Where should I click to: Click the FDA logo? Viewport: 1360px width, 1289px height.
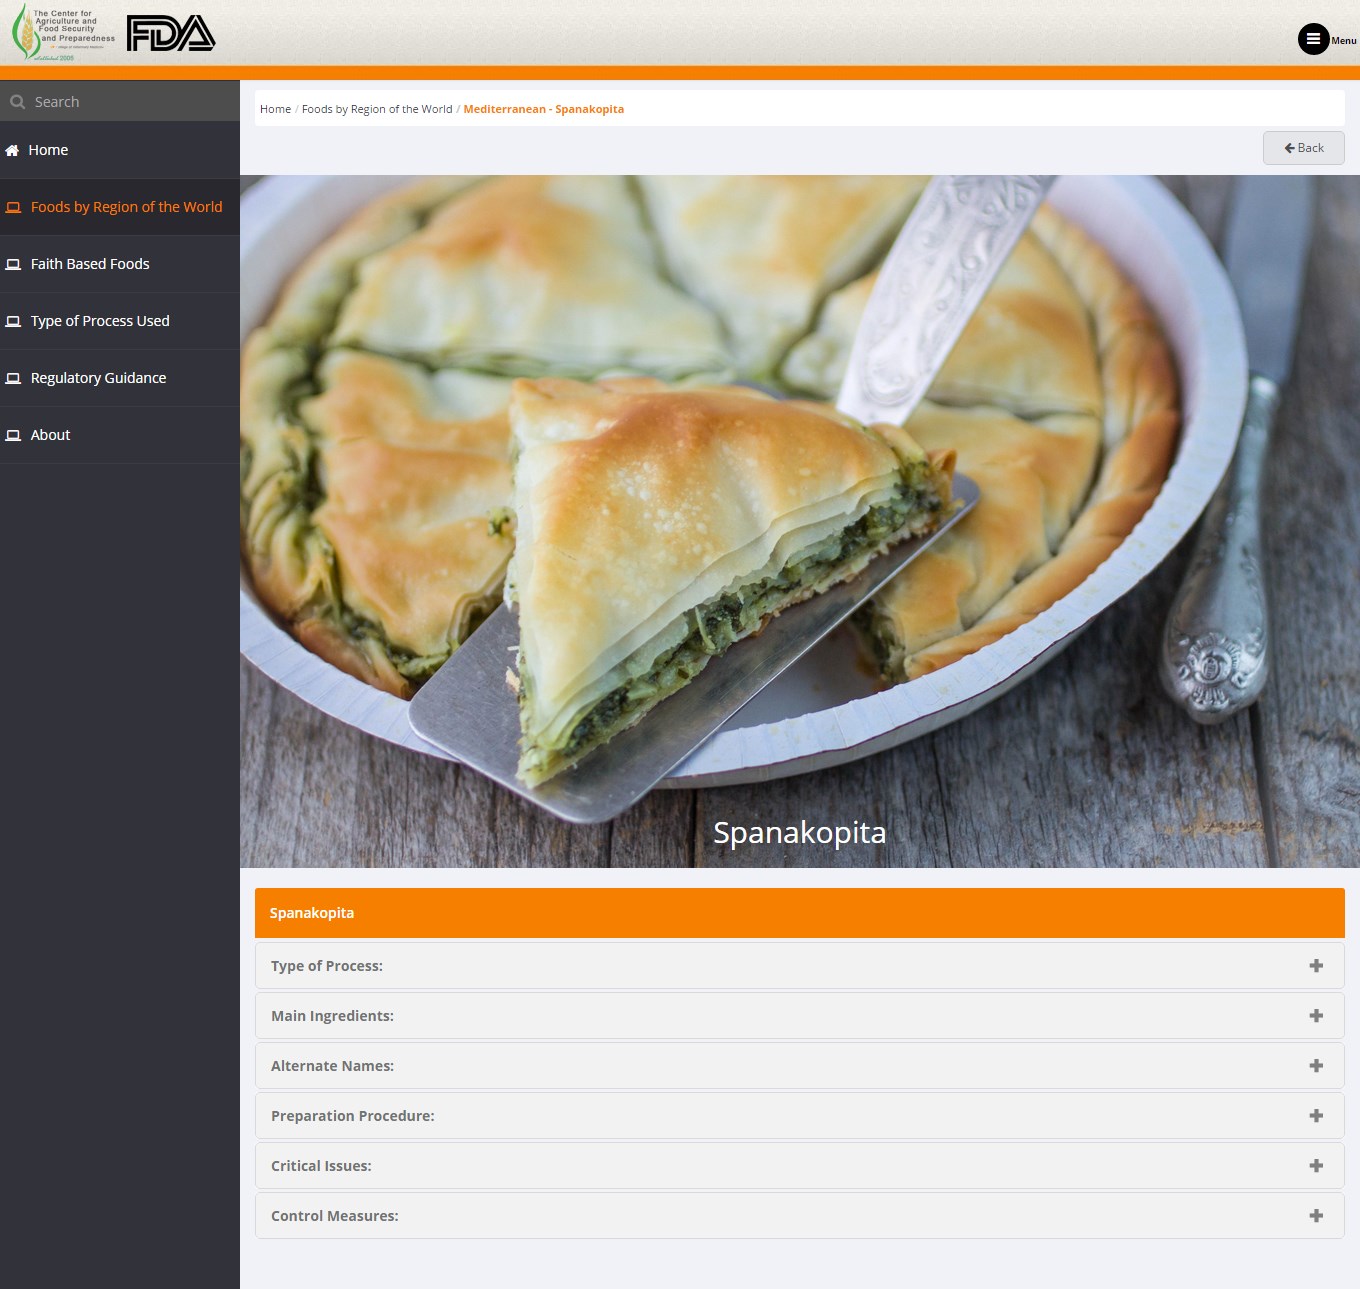coord(171,33)
